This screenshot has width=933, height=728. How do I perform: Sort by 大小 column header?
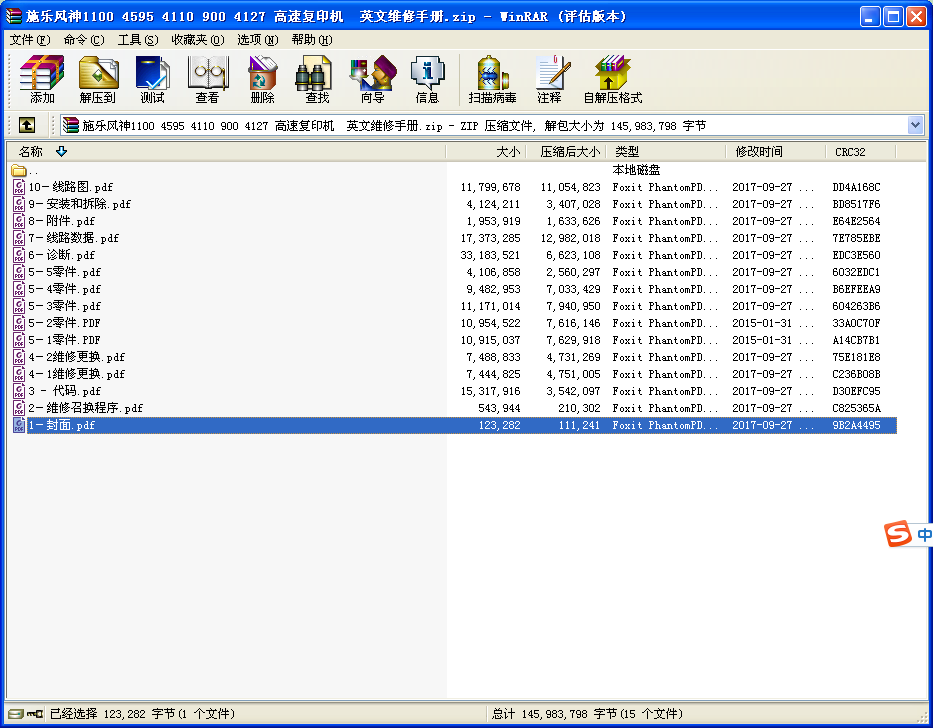(485, 152)
